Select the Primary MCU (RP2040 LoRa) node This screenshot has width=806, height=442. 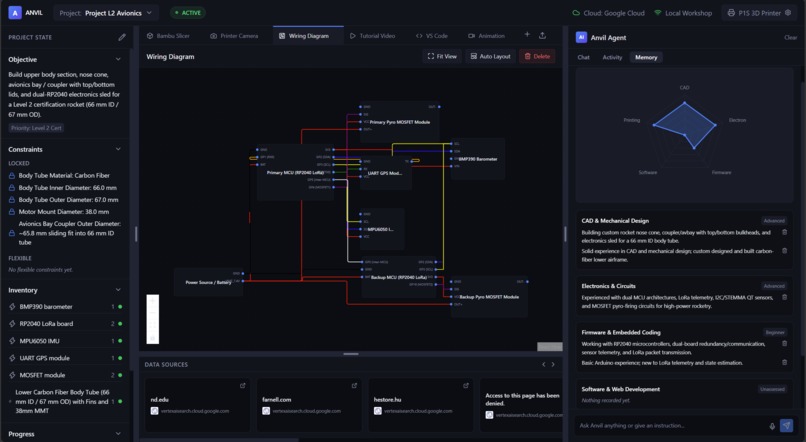tap(295, 173)
